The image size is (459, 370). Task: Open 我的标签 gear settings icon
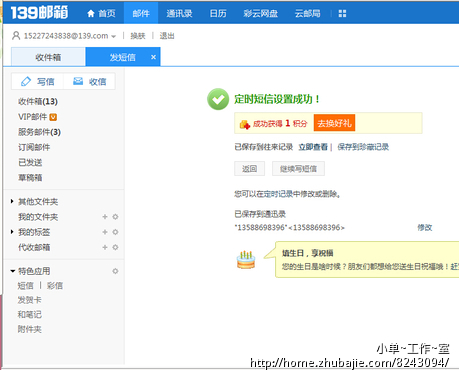[x=115, y=232]
